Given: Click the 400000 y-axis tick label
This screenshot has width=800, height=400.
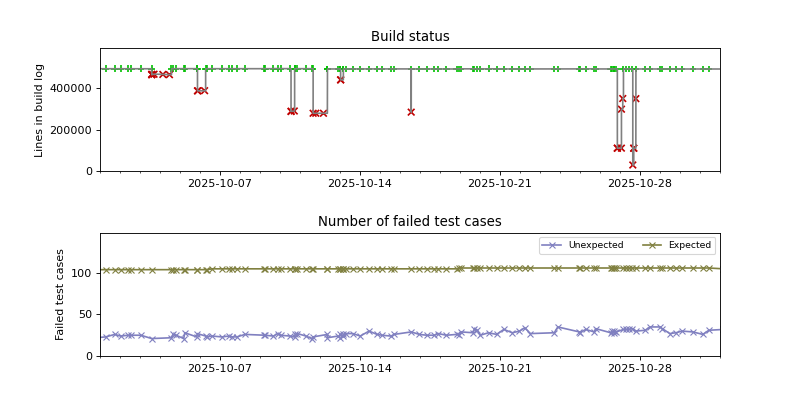Looking at the screenshot, I should click(72, 88).
